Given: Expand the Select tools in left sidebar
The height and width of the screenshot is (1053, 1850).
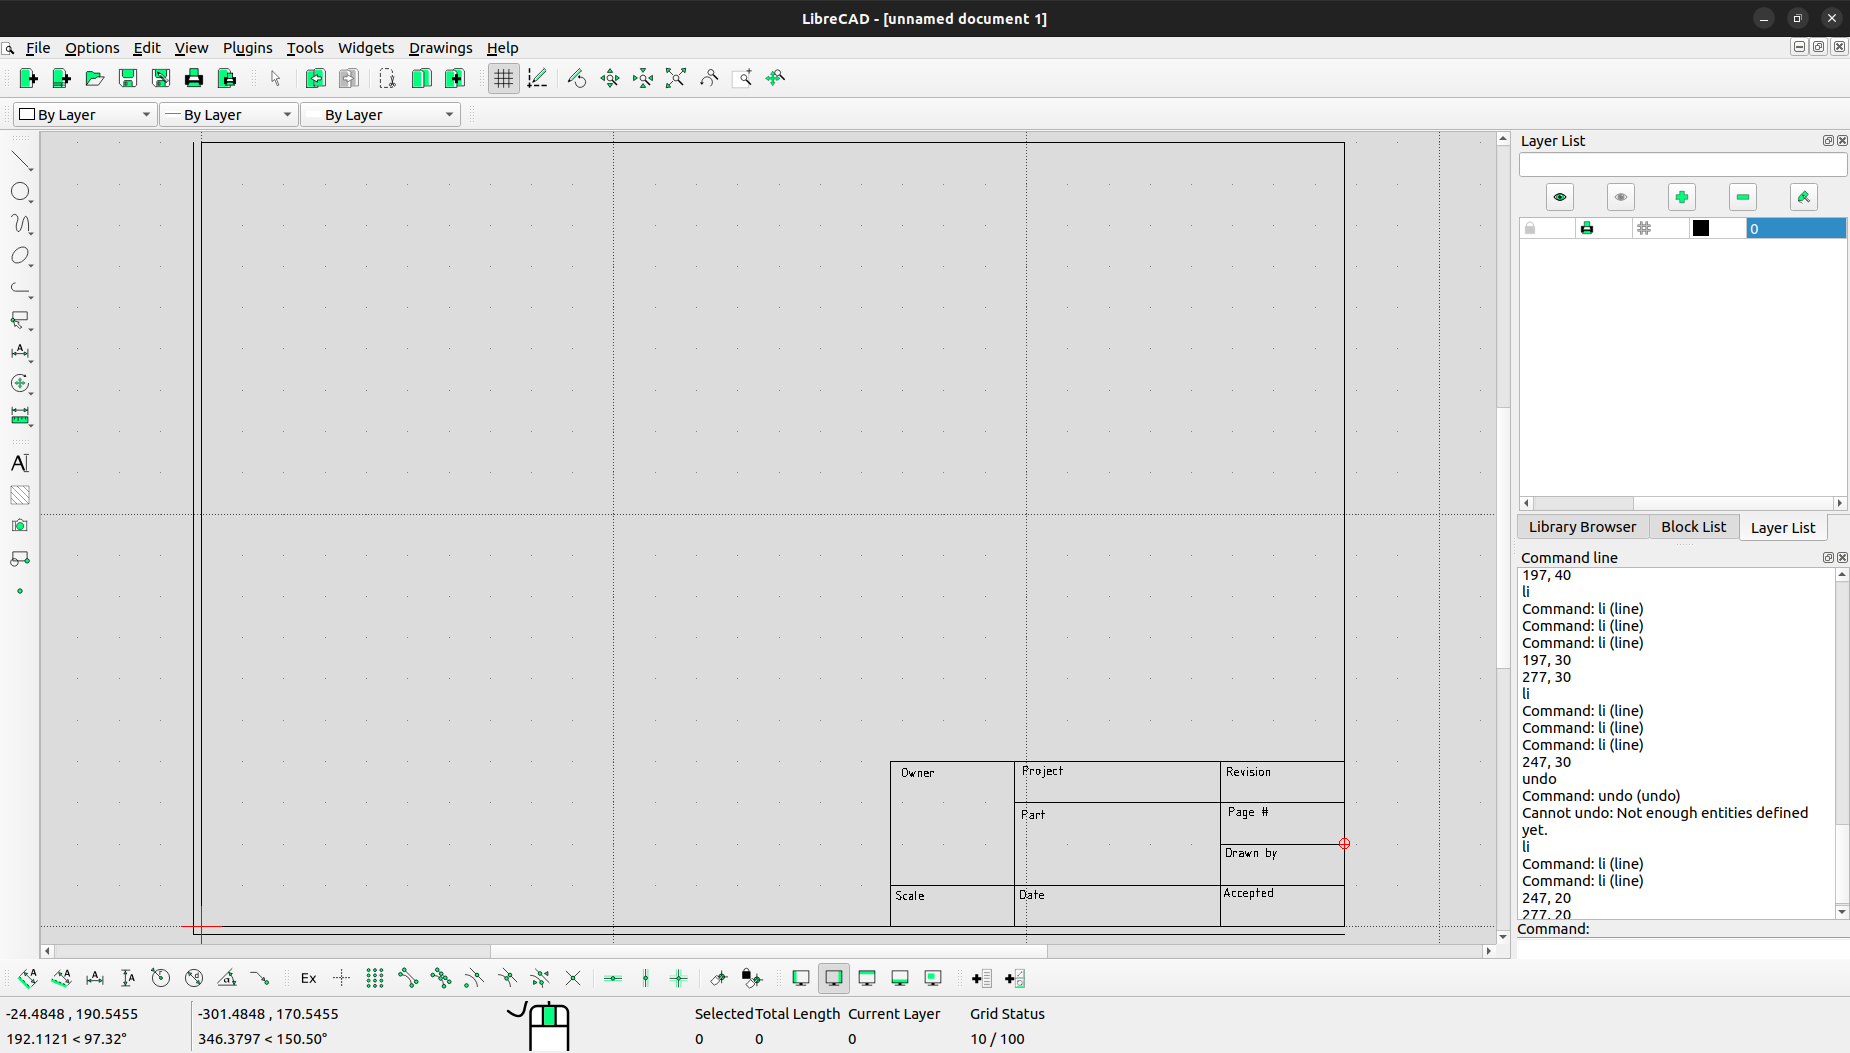Looking at the screenshot, I should [x=21, y=320].
